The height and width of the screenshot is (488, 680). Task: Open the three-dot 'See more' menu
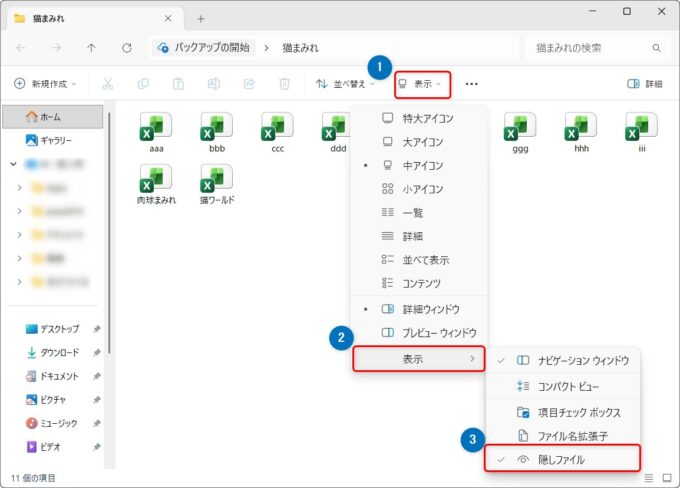pos(472,84)
